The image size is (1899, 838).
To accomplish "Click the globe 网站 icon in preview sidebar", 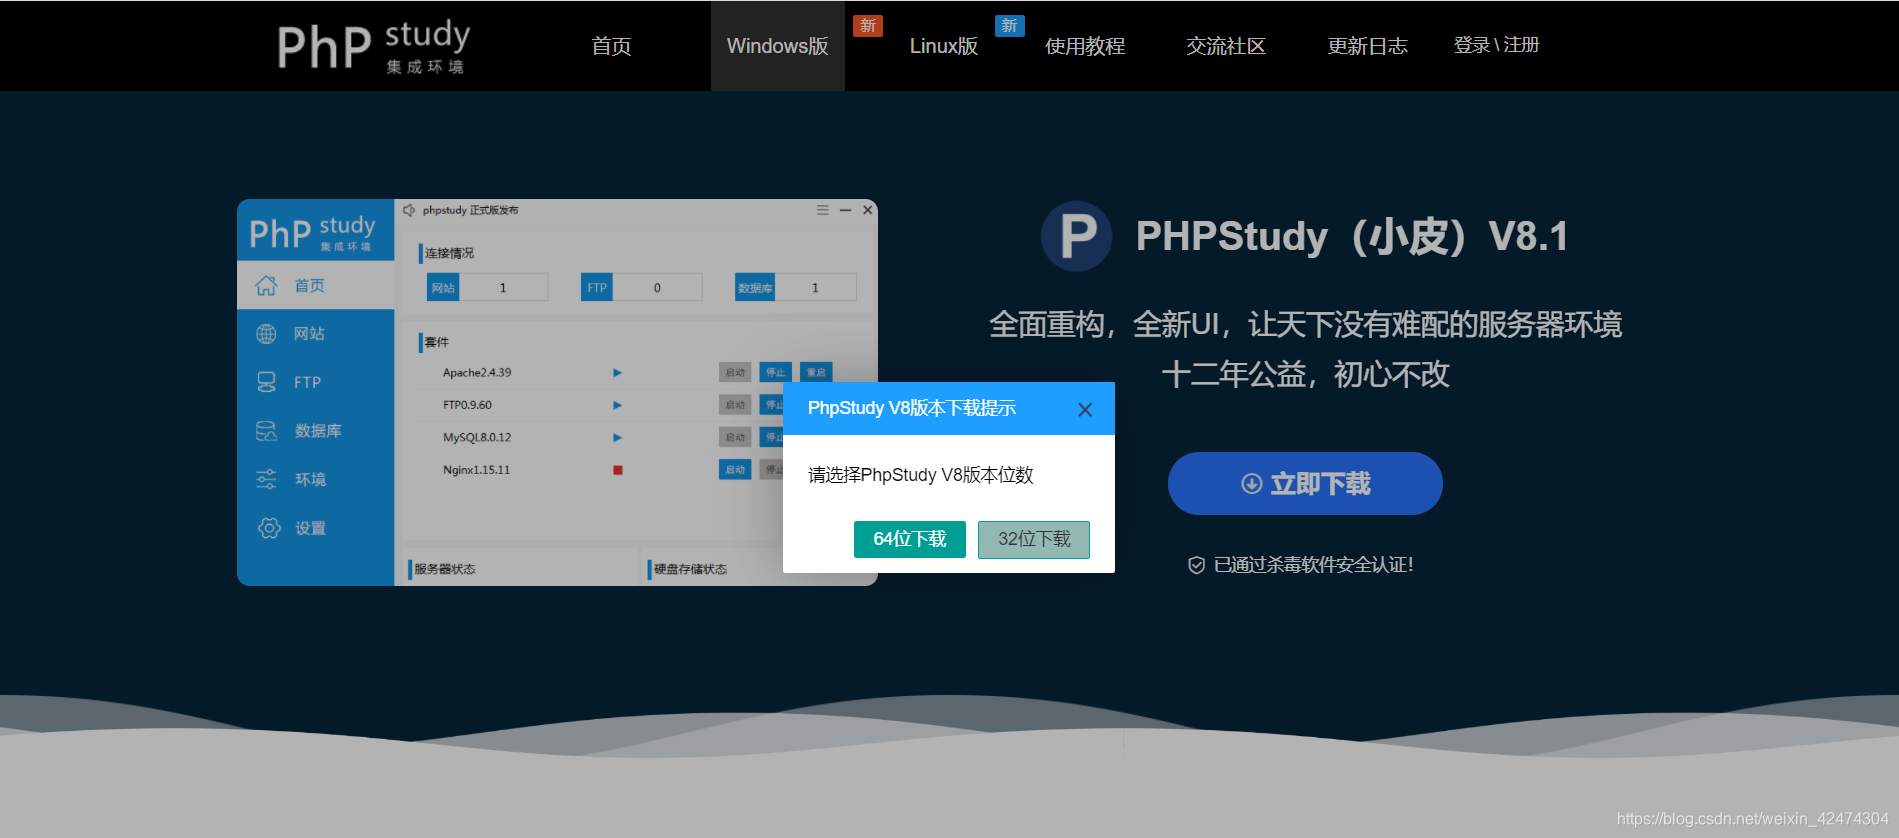I will 266,333.
